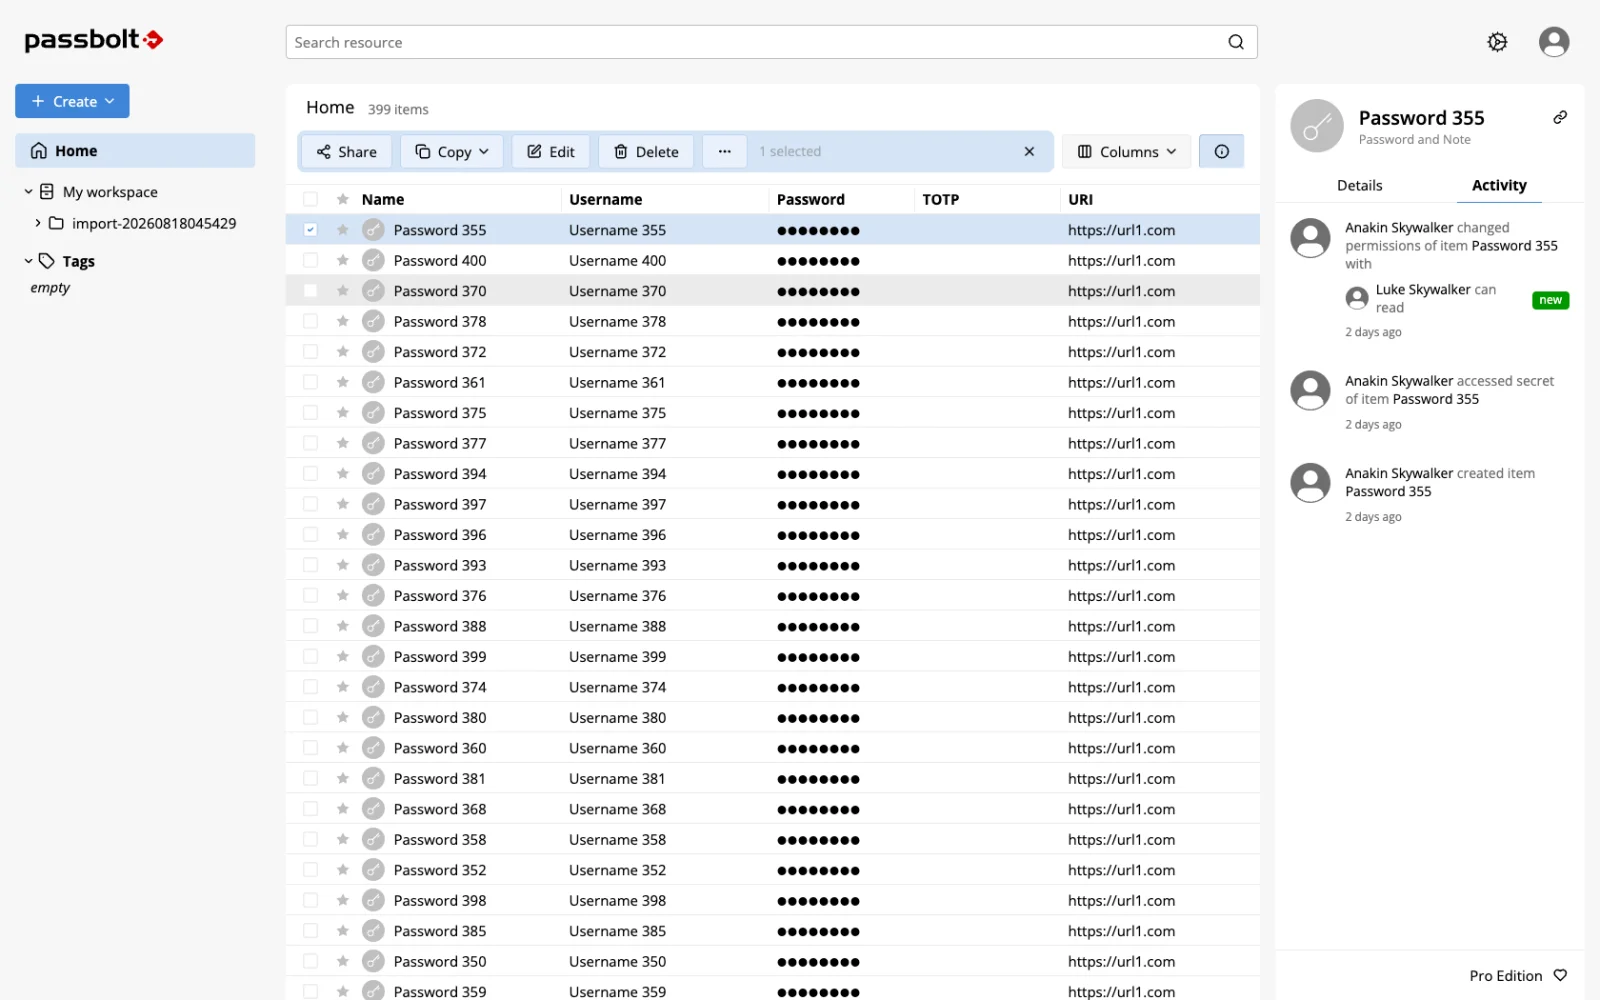Screen dimensions: 1600x1000
Task: Clear the selection with the X icon
Action: click(1029, 152)
